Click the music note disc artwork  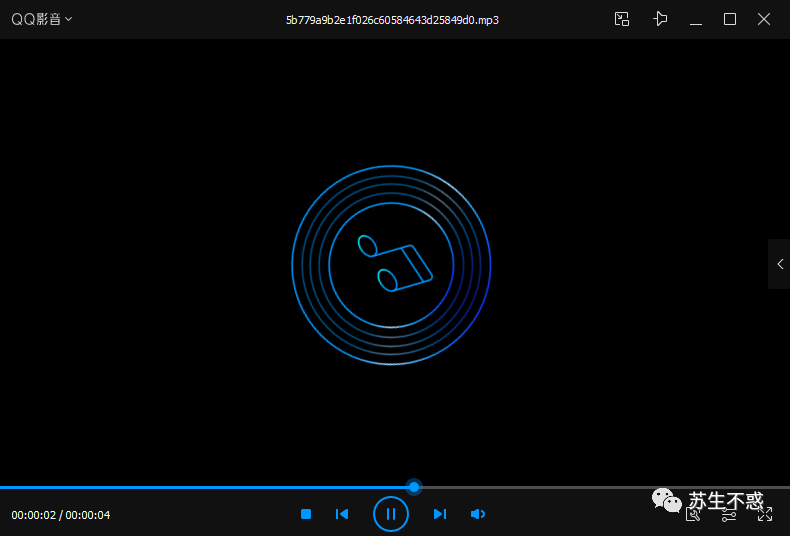click(391, 265)
